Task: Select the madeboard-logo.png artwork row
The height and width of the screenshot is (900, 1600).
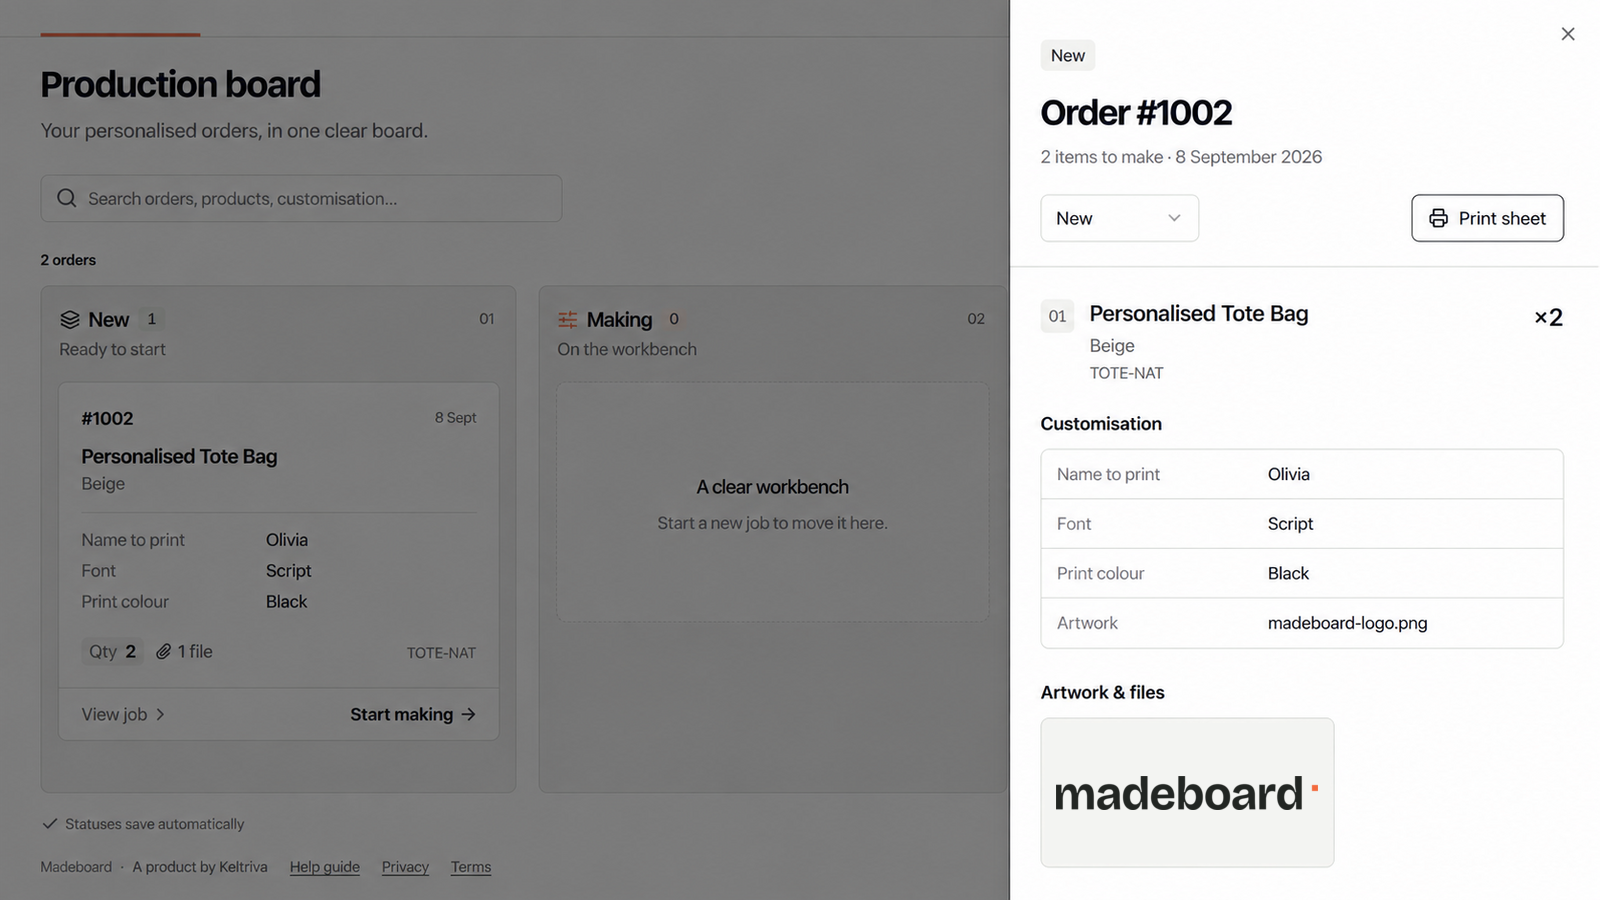Action: coord(1302,623)
